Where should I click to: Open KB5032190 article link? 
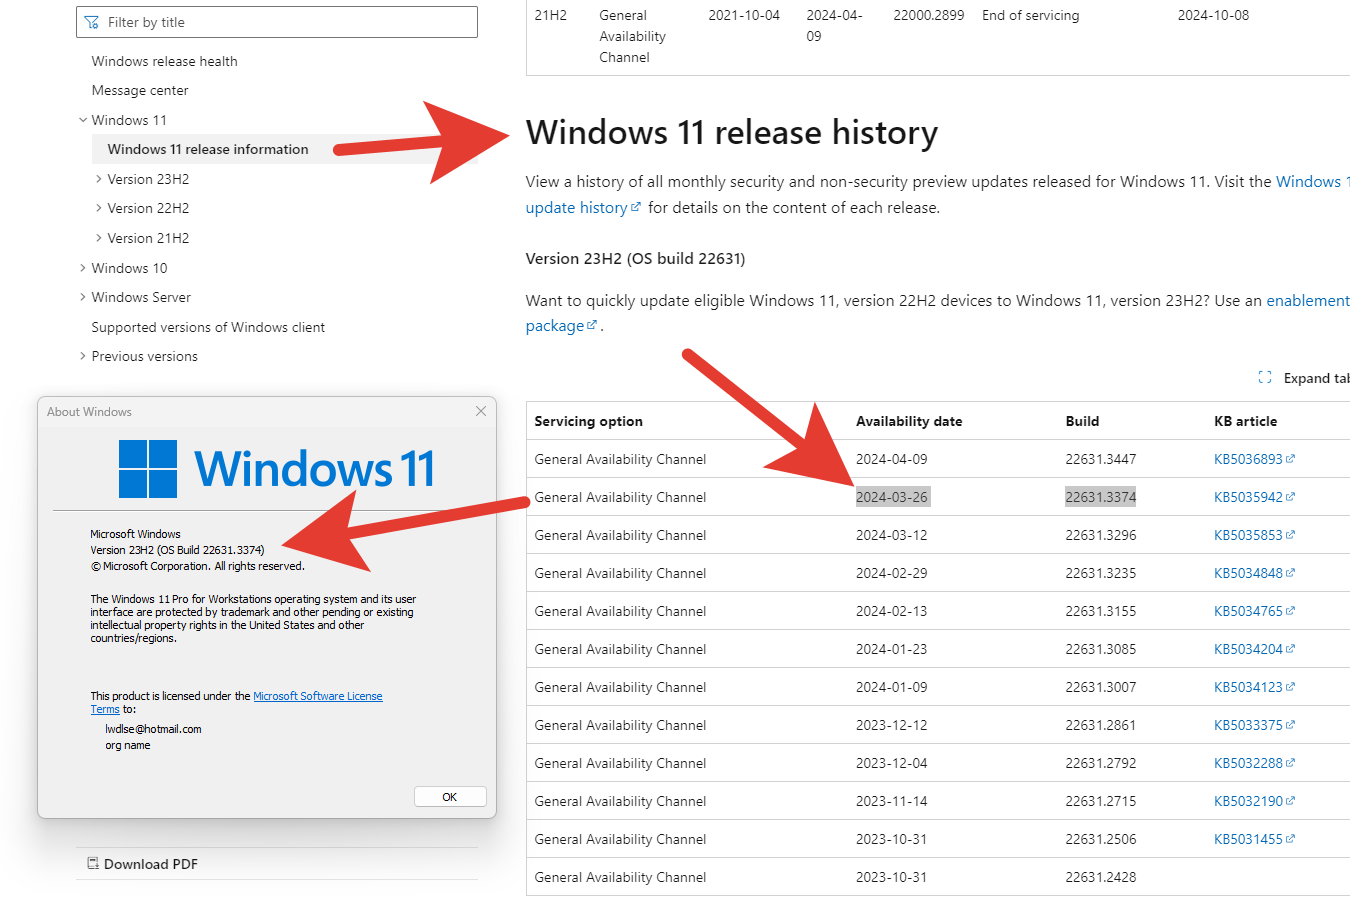1248,801
